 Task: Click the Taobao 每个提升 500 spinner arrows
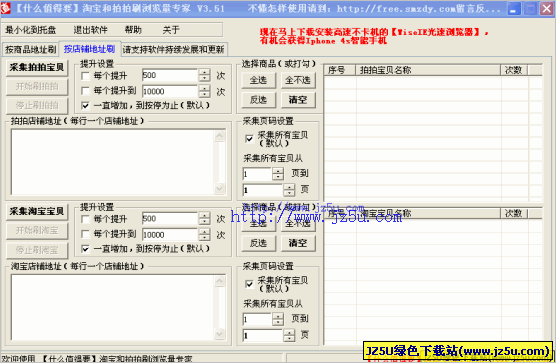click(204, 218)
